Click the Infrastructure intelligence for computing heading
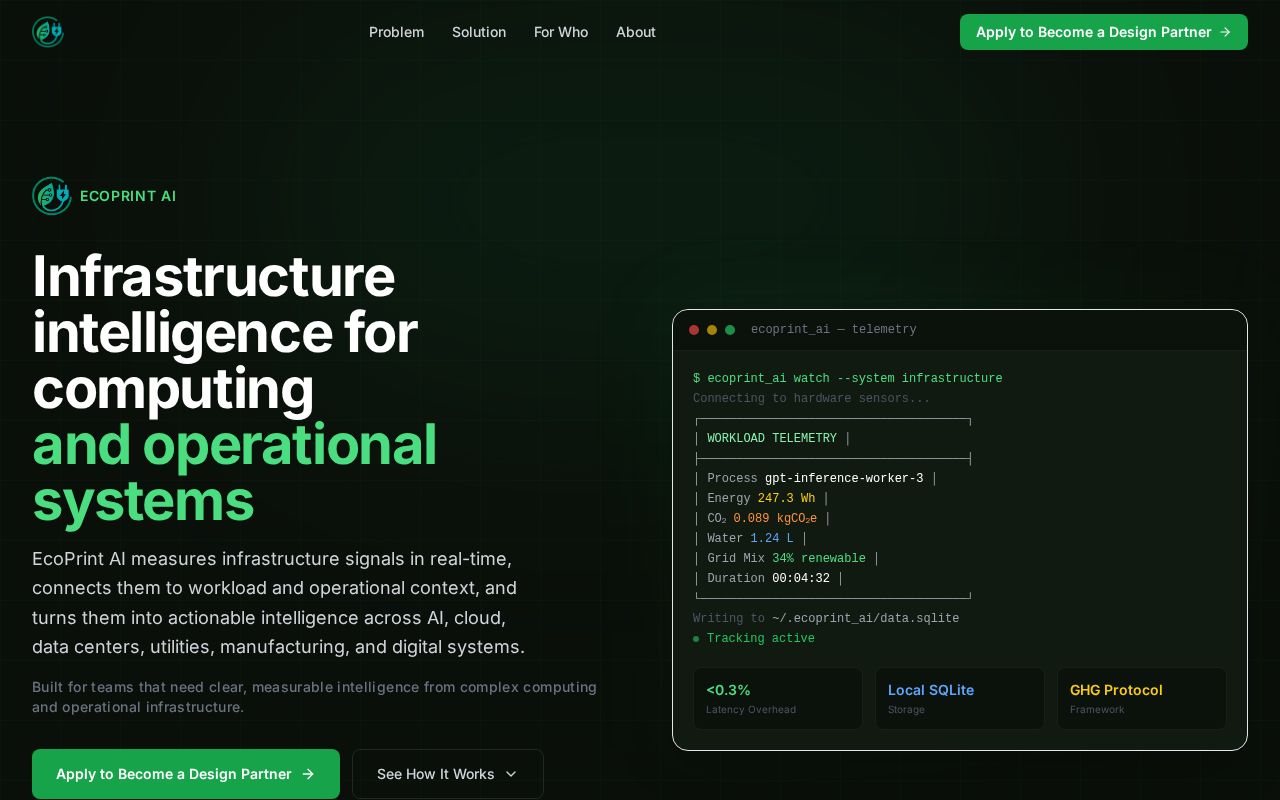Screen dimensions: 1280x800 (x=225, y=332)
